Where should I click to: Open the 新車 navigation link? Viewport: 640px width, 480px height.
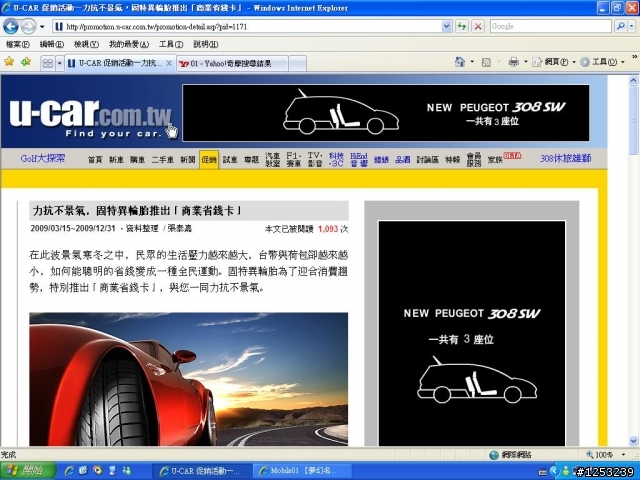116,160
